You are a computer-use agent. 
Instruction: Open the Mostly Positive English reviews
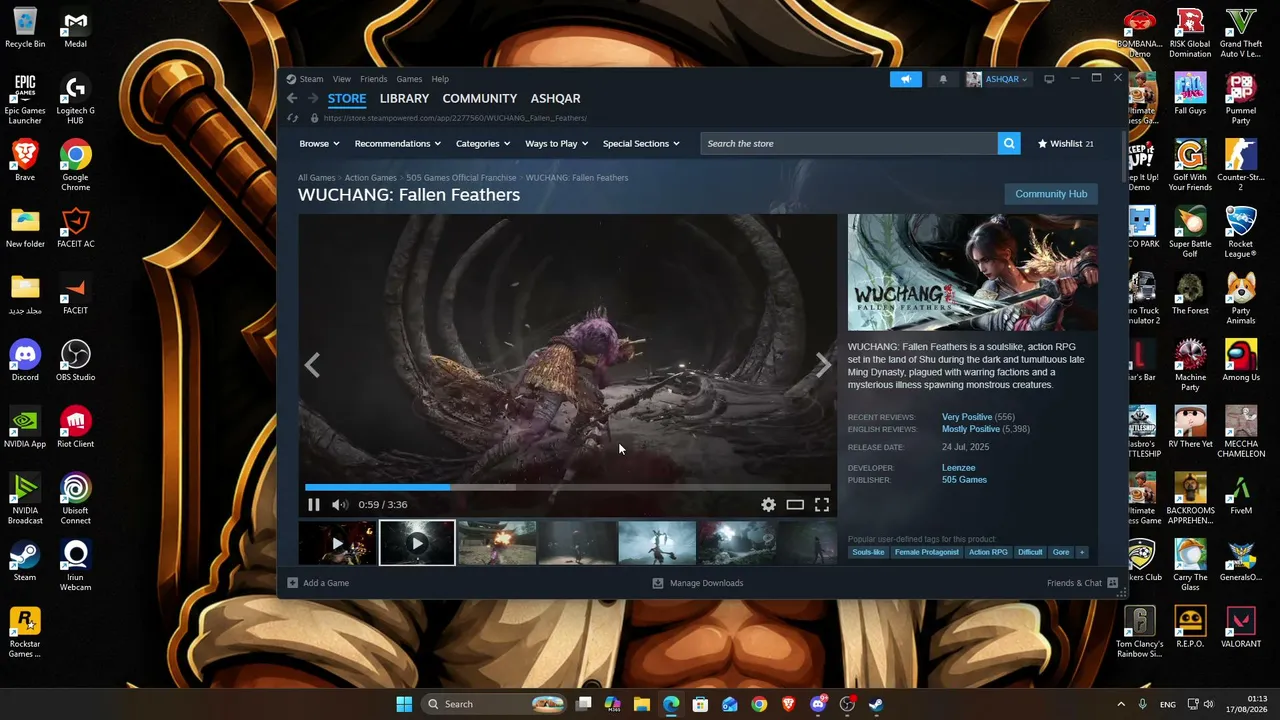click(x=971, y=429)
